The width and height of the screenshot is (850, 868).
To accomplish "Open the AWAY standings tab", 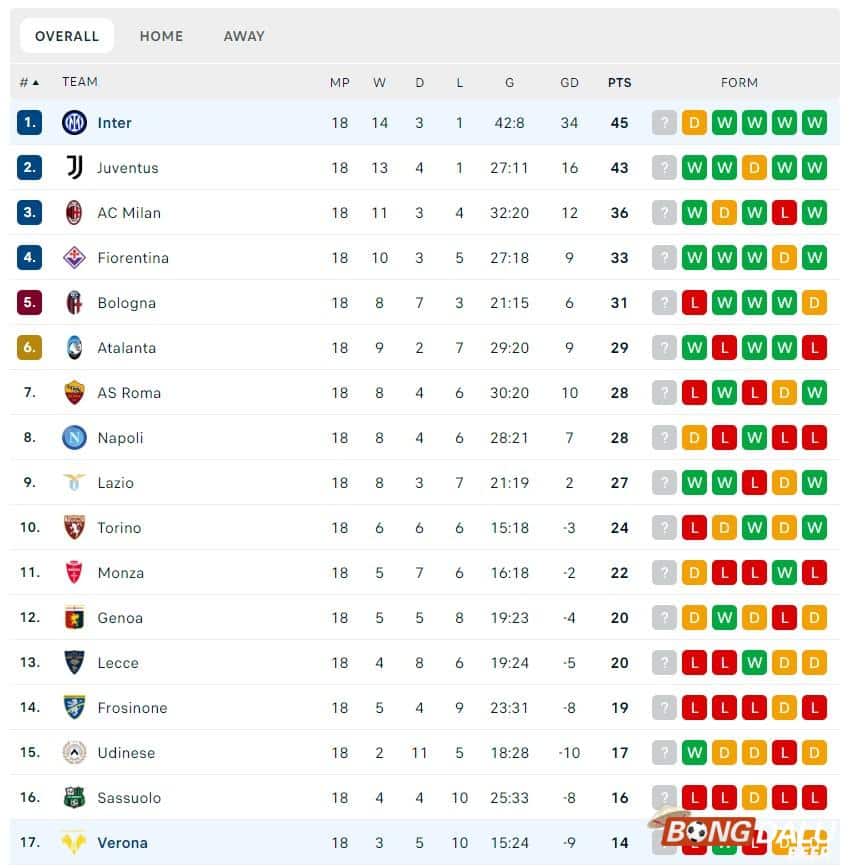I will click(244, 35).
